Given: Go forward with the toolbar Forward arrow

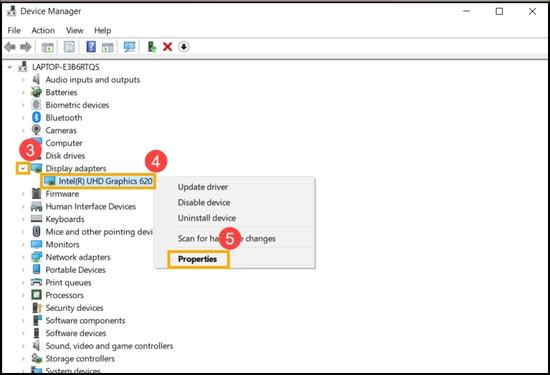Looking at the screenshot, I should (x=26, y=47).
